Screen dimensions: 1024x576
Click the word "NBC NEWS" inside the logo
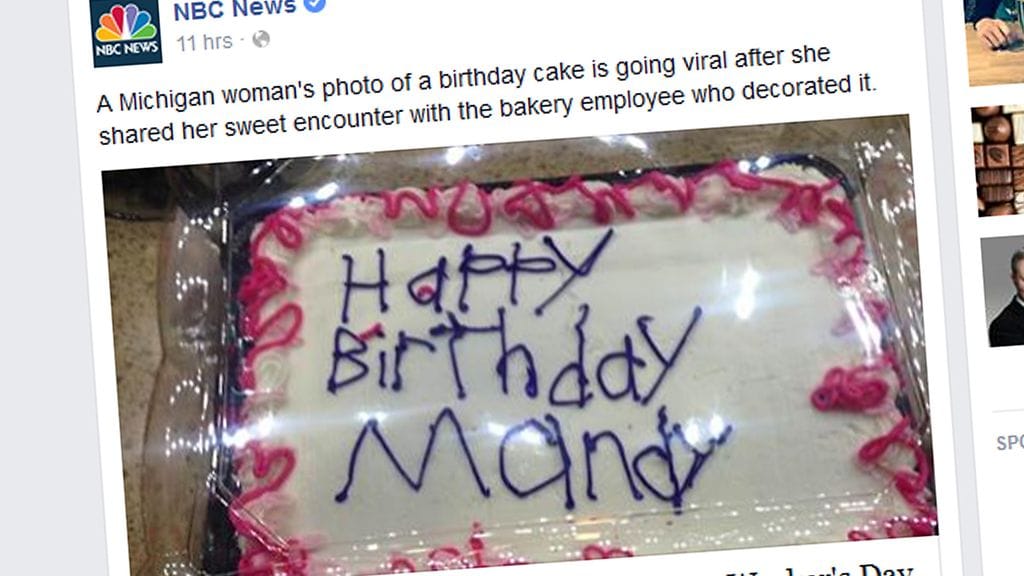(127, 49)
